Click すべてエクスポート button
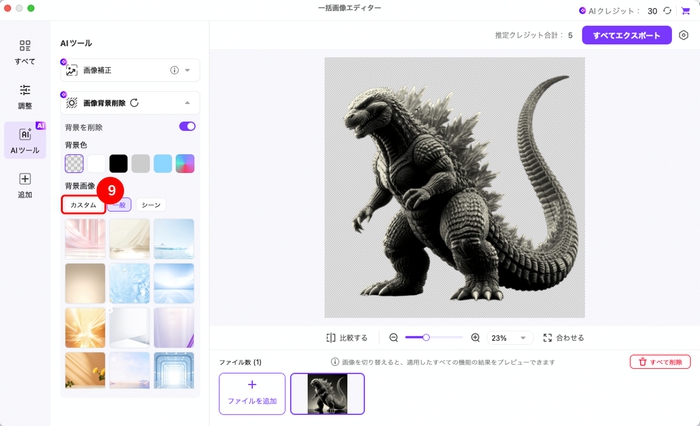The image size is (700, 426). click(626, 35)
